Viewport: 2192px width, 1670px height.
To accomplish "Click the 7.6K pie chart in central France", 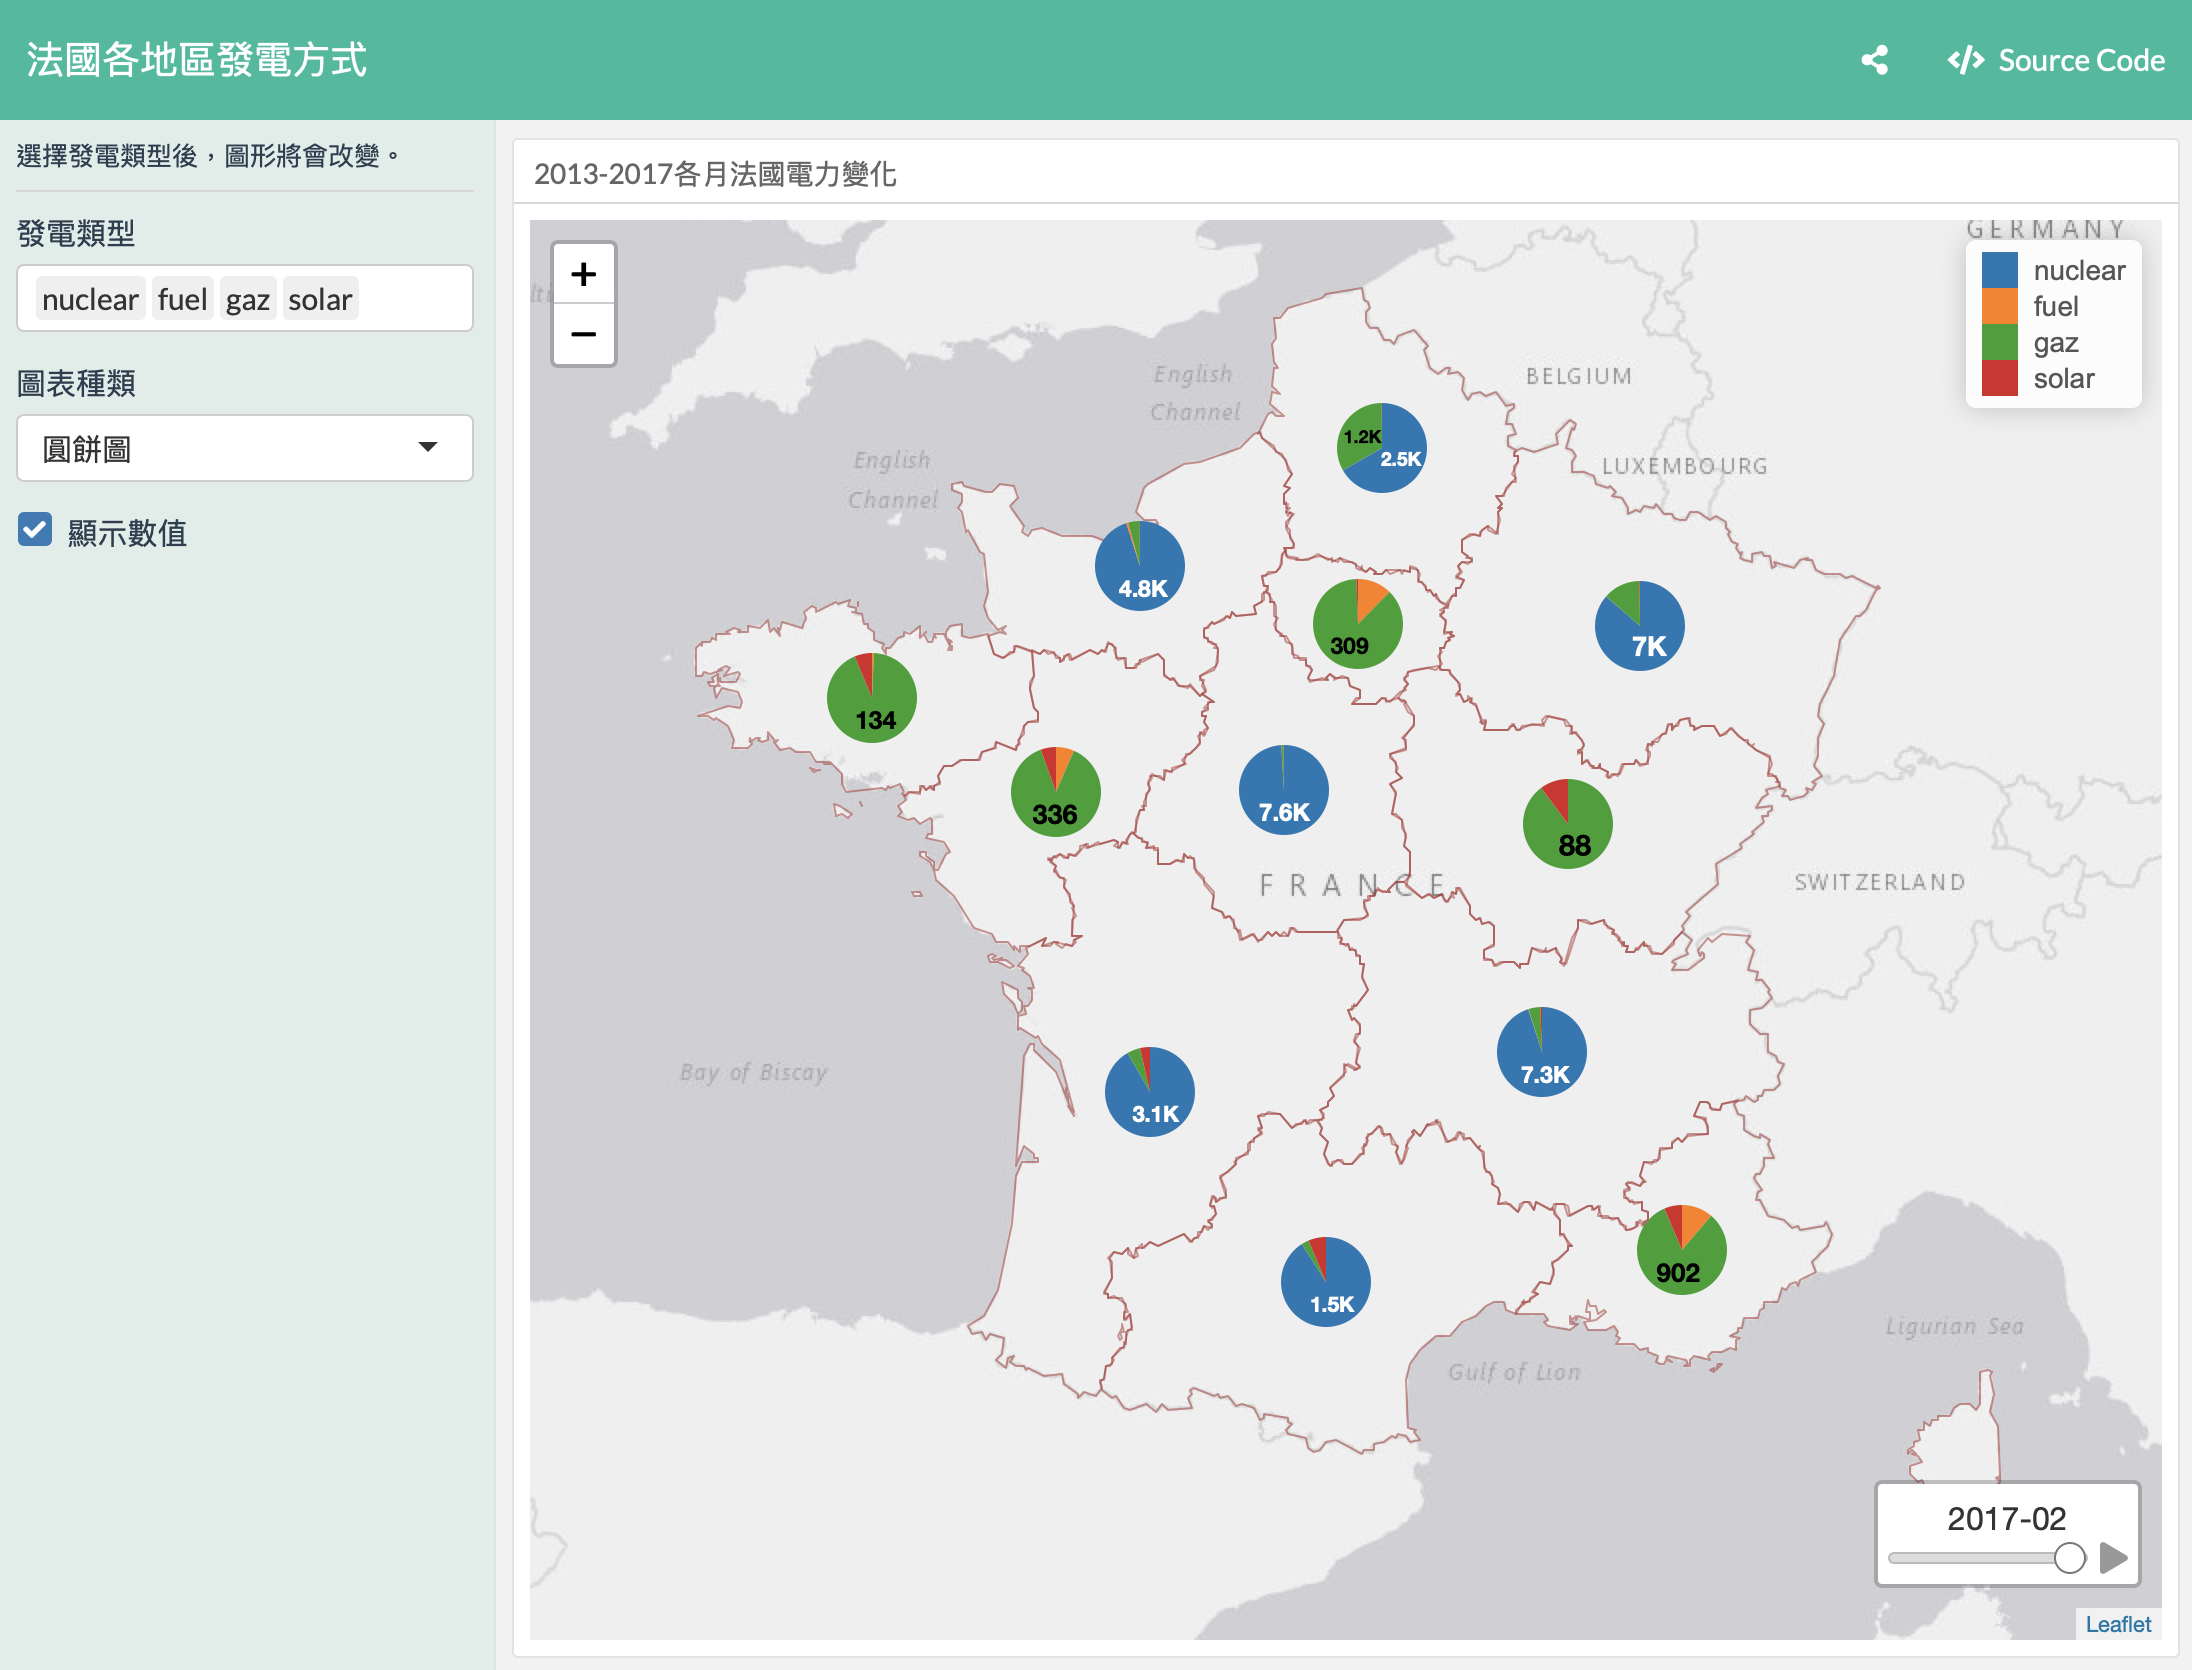I will click(x=1283, y=789).
